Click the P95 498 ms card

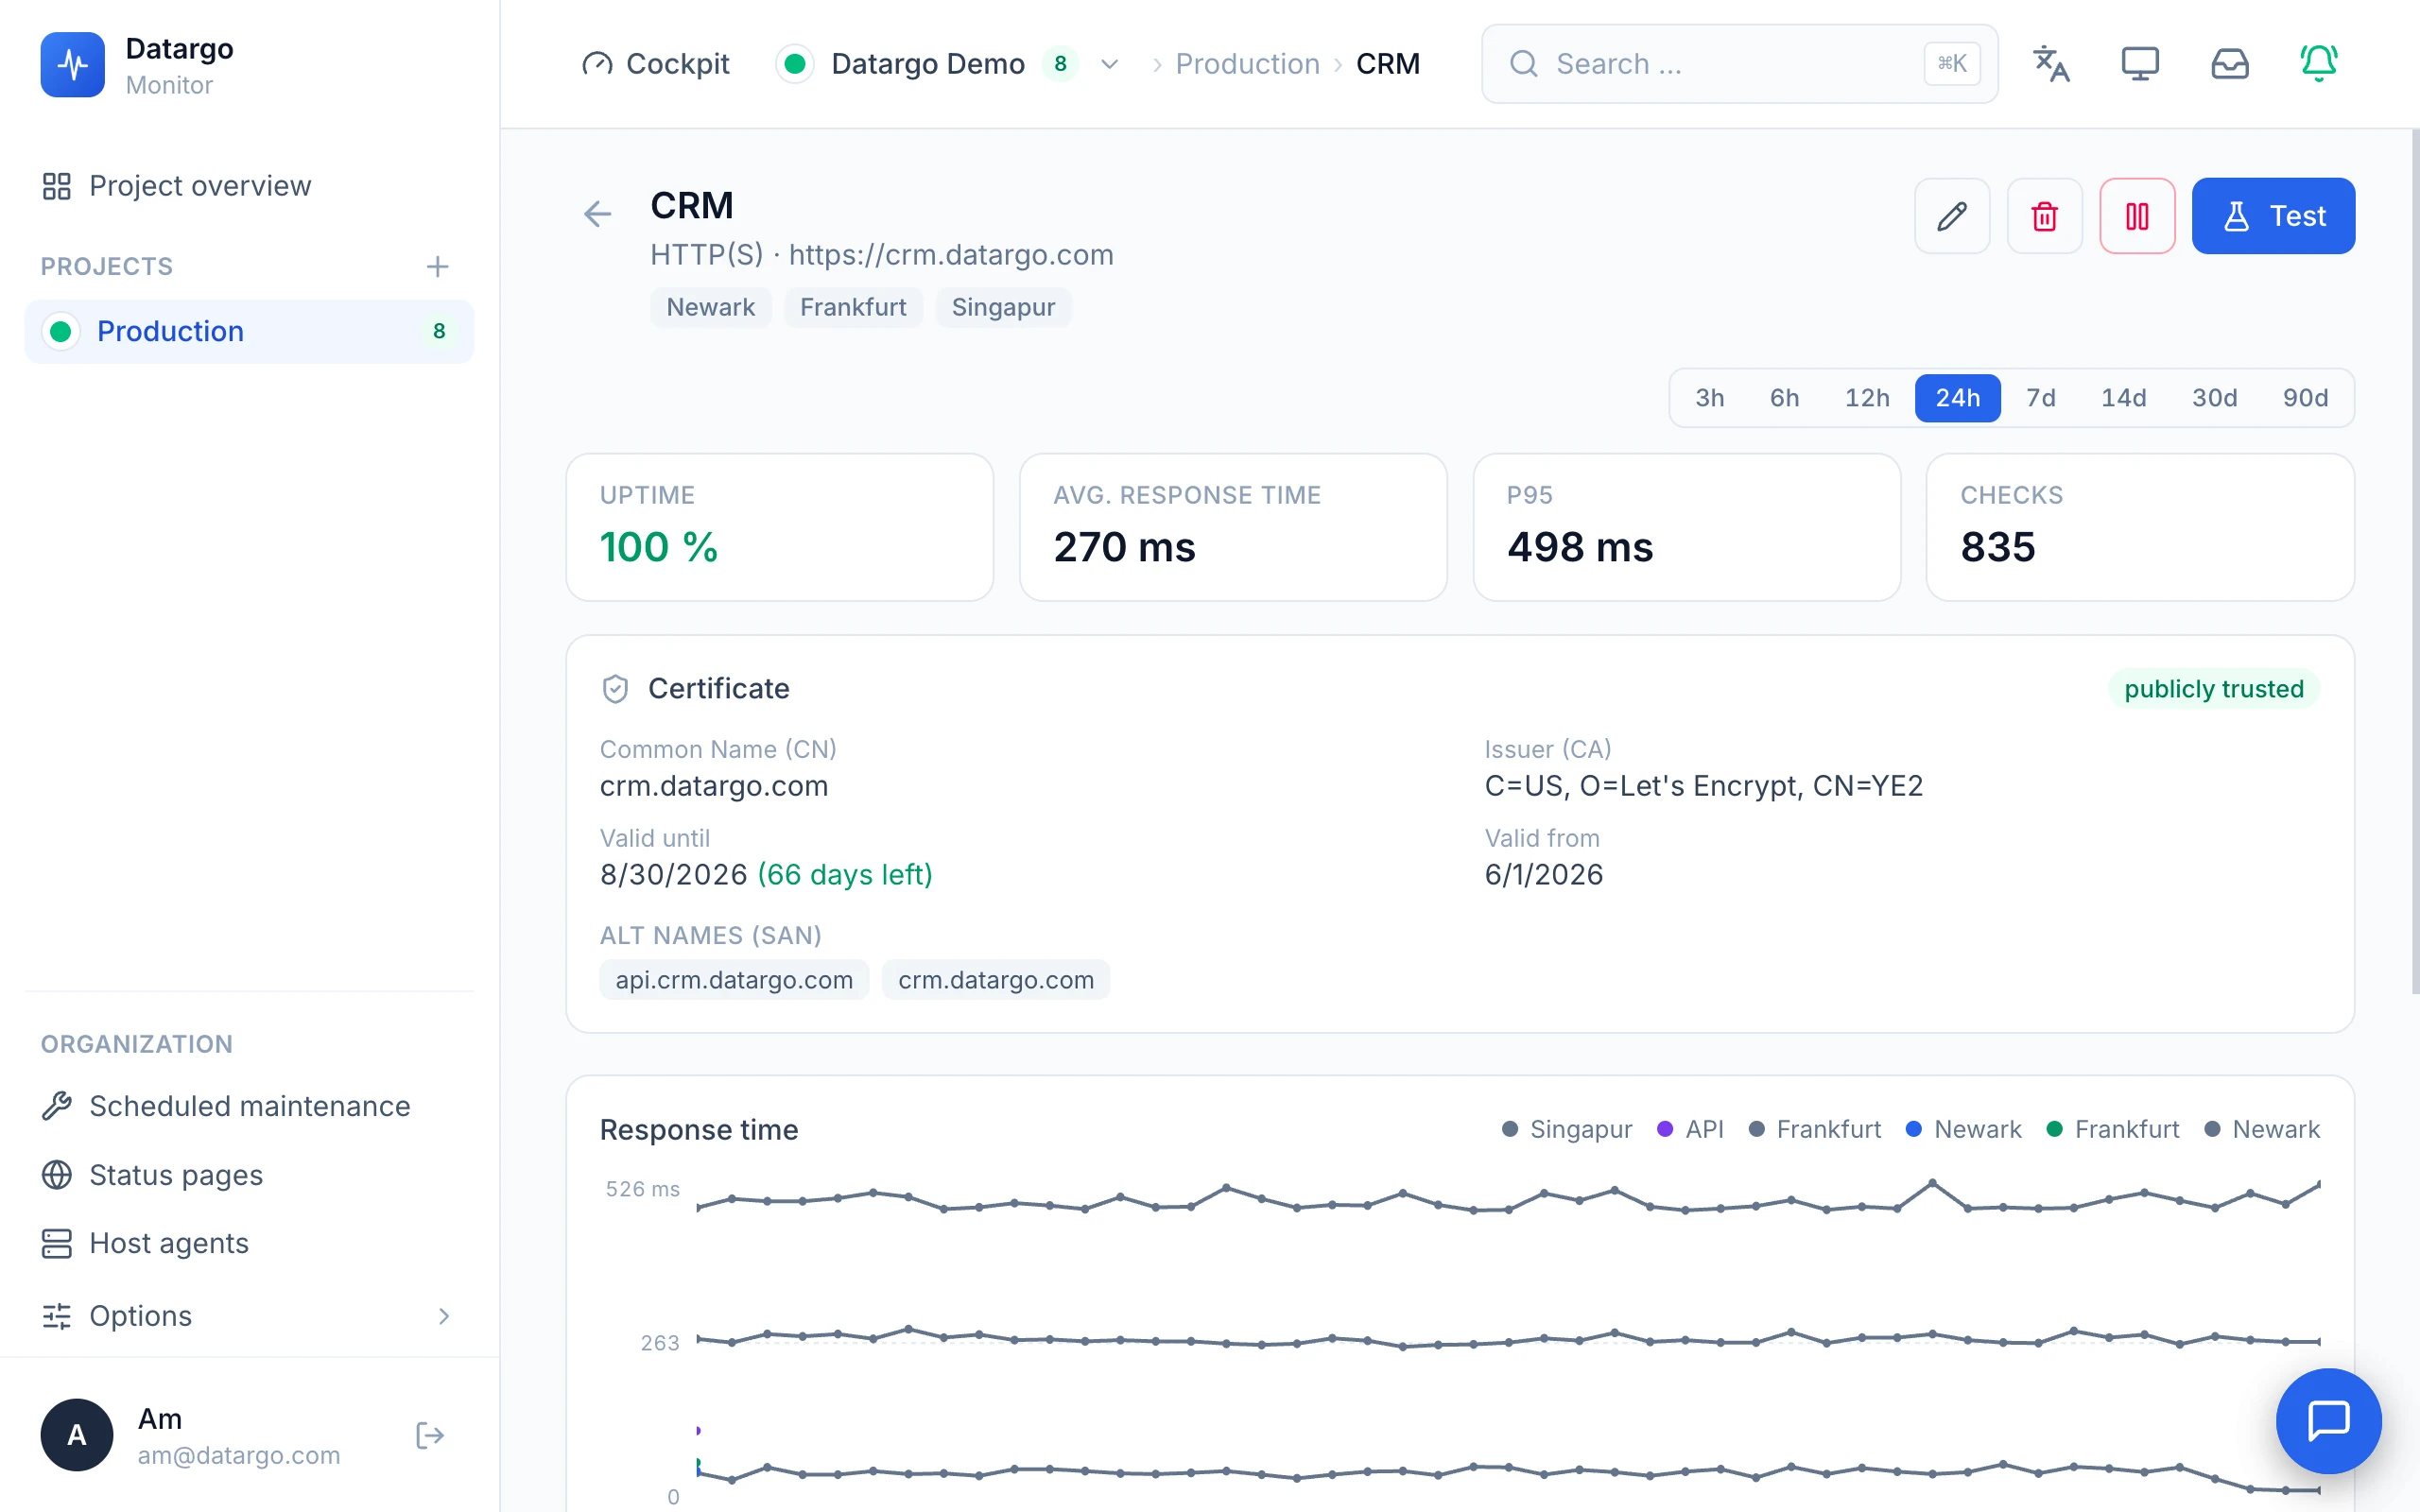1686,527
